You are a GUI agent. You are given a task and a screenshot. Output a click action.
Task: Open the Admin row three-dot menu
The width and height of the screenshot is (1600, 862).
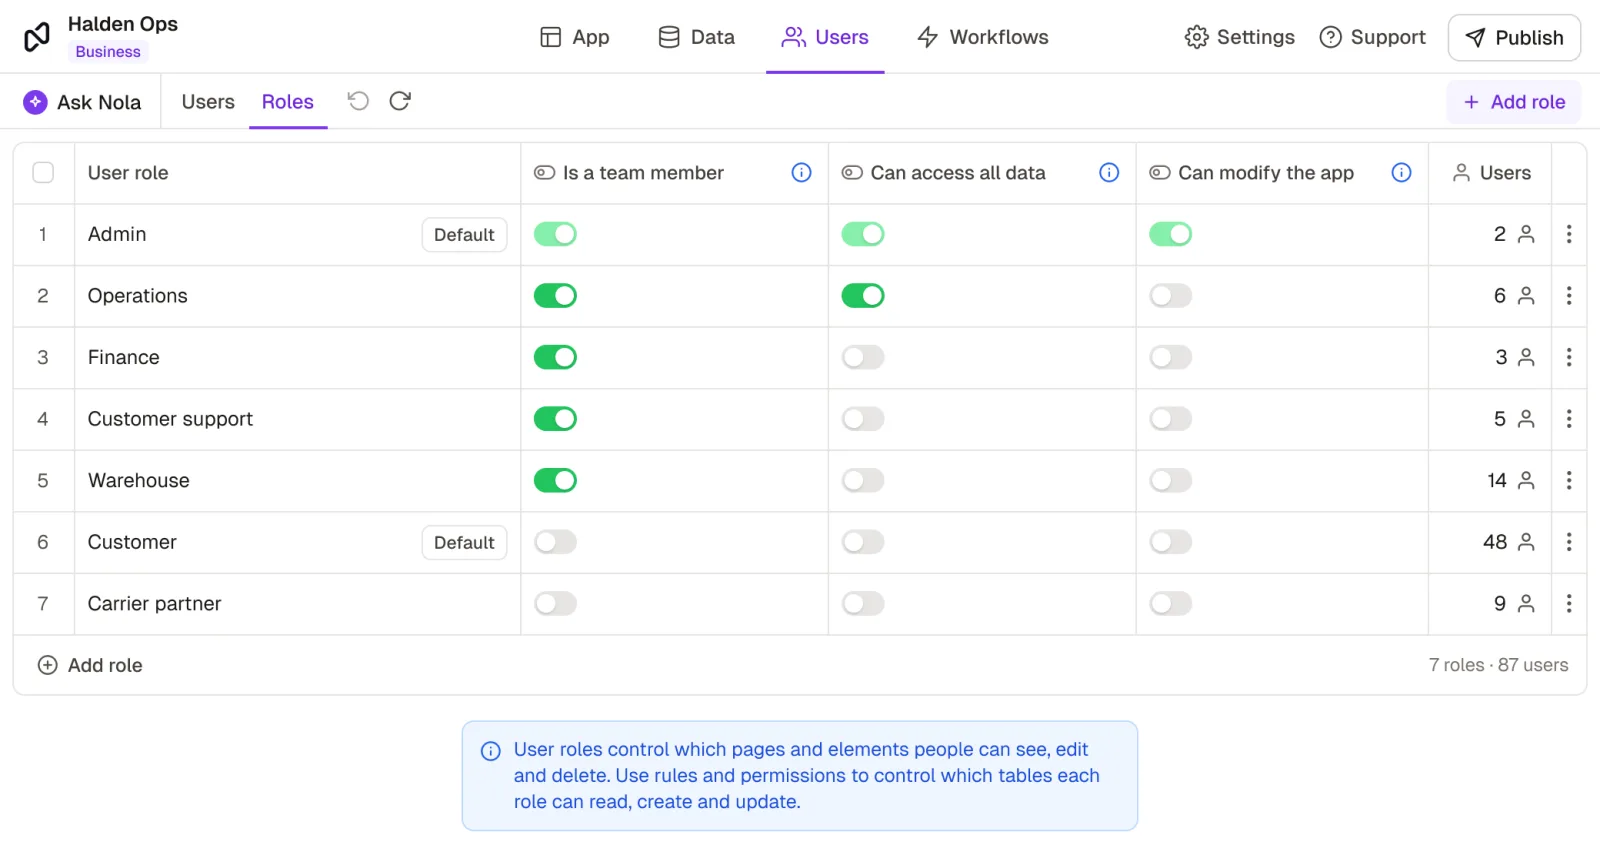click(x=1569, y=234)
